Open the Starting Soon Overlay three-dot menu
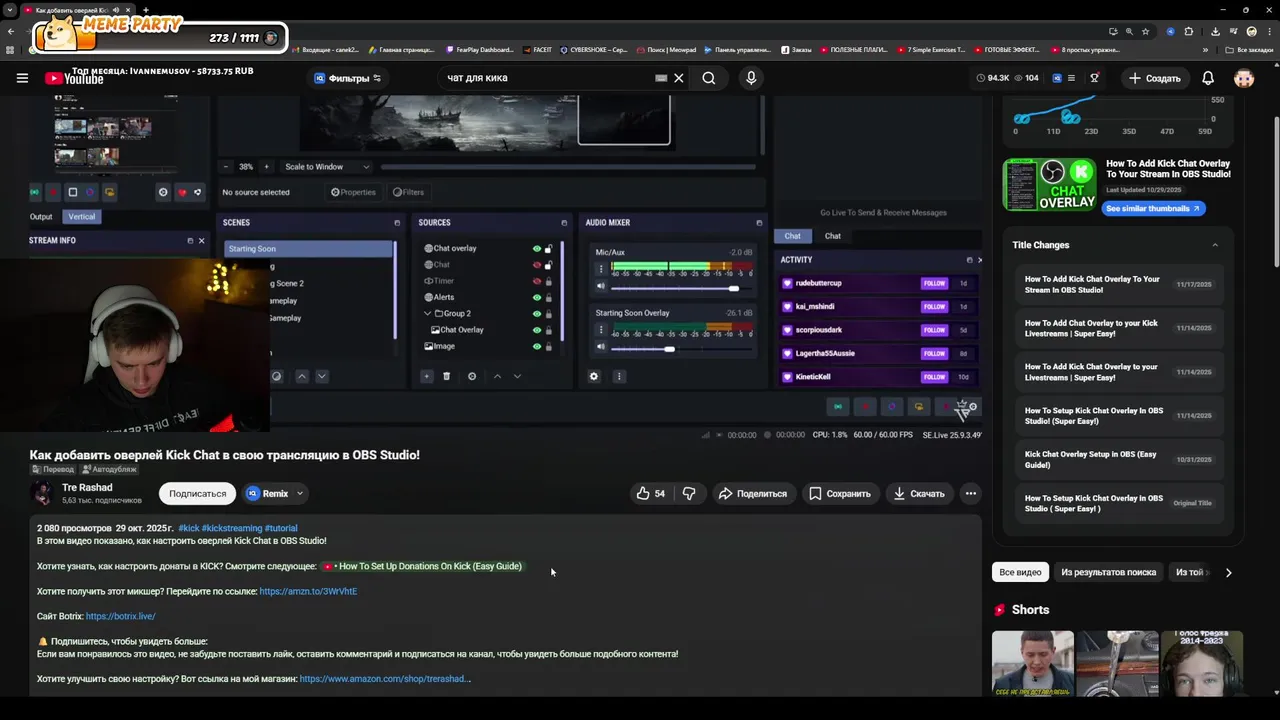 click(x=601, y=328)
